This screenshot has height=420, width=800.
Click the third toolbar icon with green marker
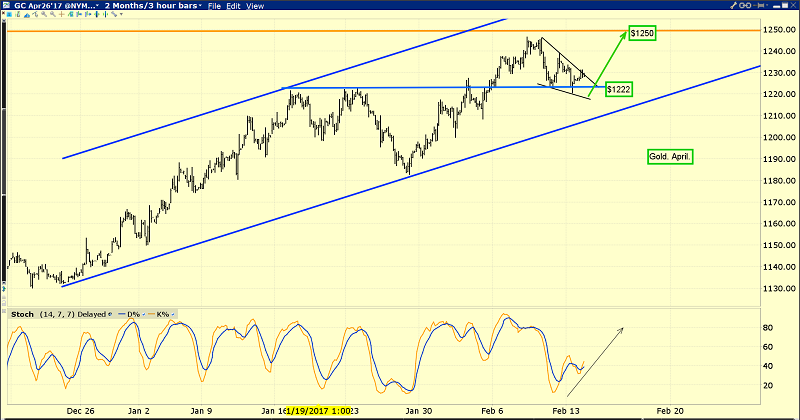(18, 14)
